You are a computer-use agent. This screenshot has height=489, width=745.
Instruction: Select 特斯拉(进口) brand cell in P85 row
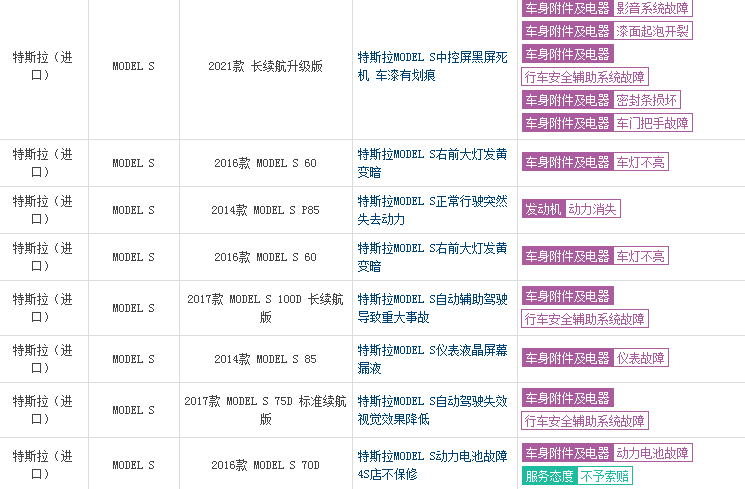click(x=44, y=210)
